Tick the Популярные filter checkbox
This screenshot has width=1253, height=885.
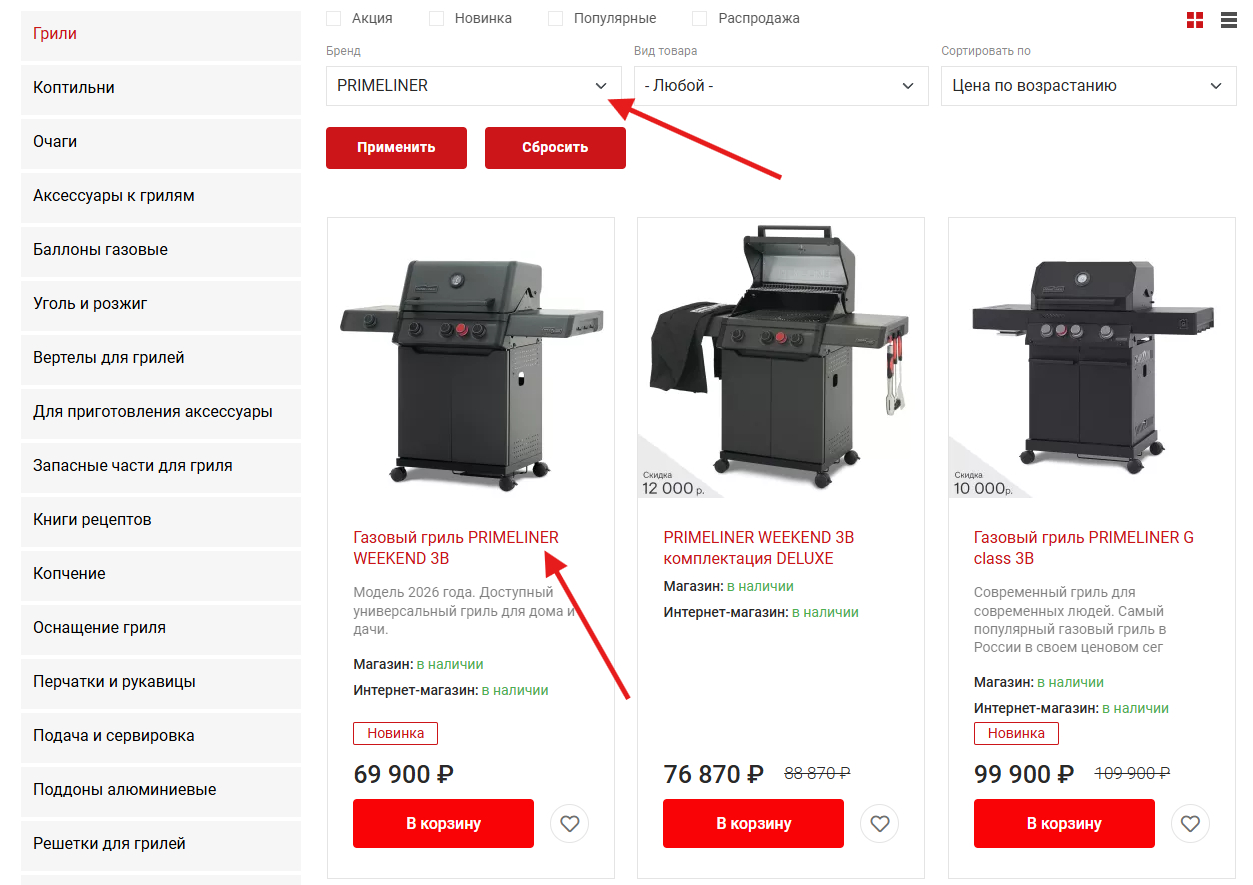[x=556, y=18]
